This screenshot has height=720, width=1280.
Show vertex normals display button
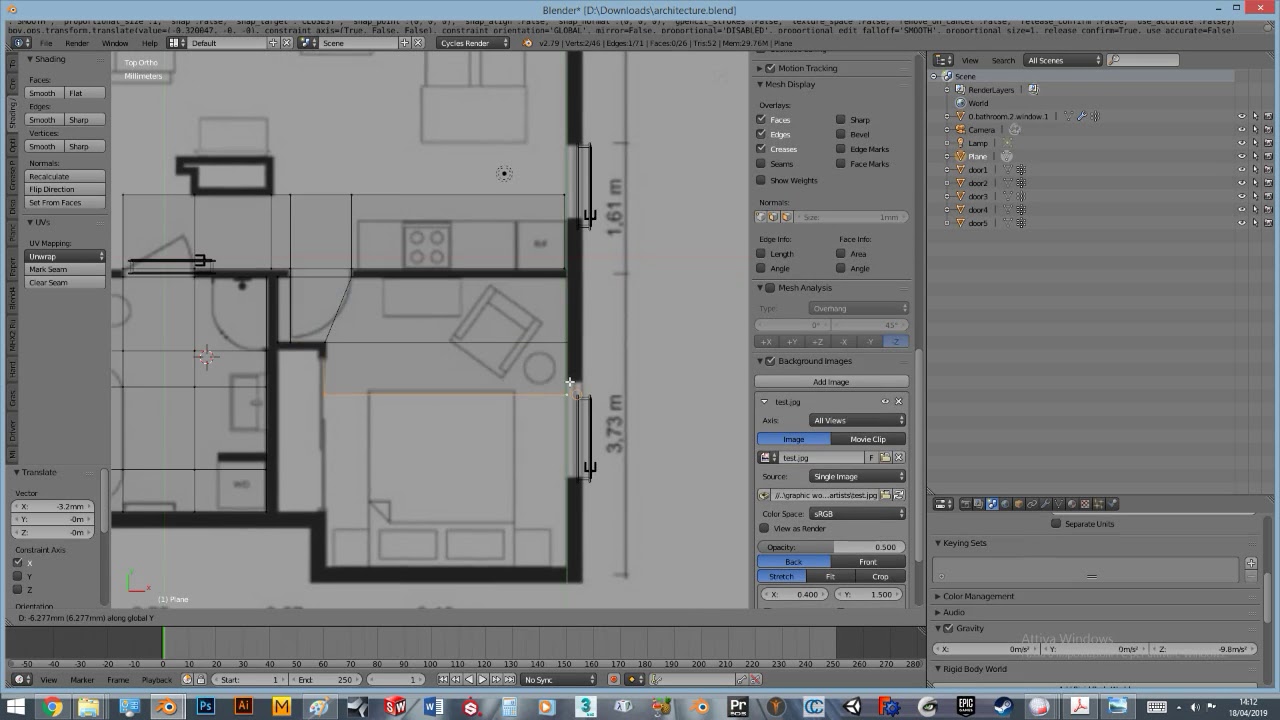pos(762,217)
